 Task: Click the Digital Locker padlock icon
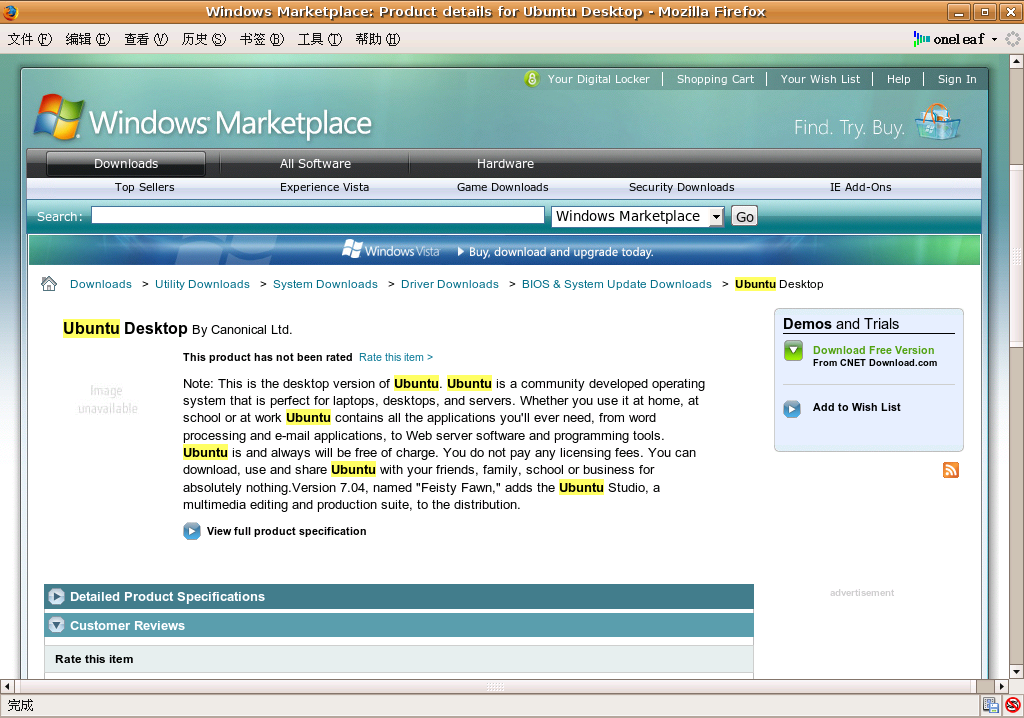[x=532, y=79]
